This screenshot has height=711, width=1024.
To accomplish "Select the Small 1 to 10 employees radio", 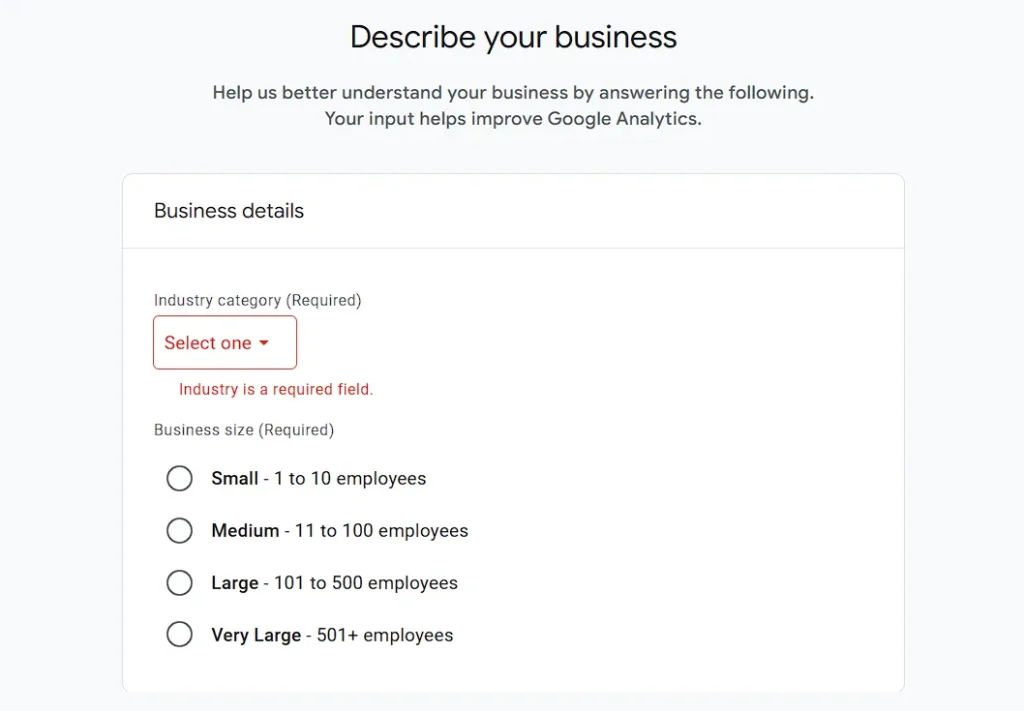I will 180,479.
